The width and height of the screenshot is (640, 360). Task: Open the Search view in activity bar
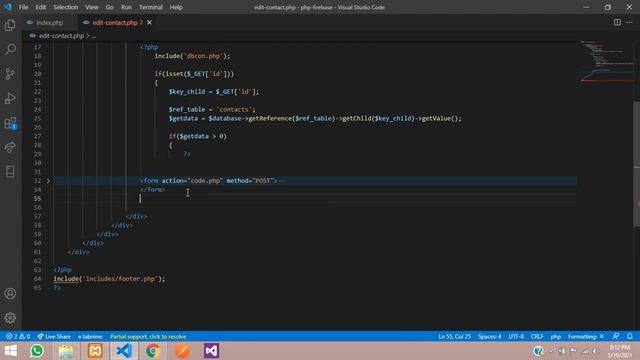pyautogui.click(x=10, y=49)
